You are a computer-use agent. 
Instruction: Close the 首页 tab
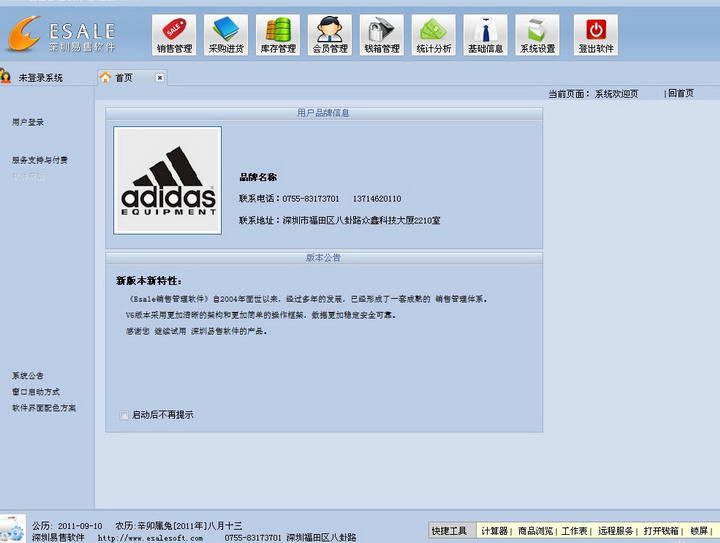pyautogui.click(x=159, y=78)
